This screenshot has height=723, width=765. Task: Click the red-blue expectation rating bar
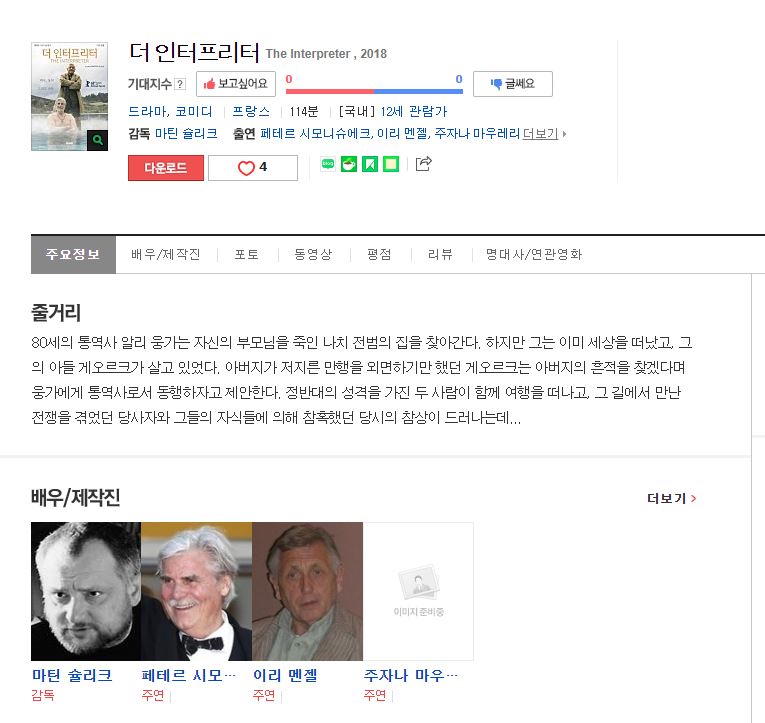374,91
